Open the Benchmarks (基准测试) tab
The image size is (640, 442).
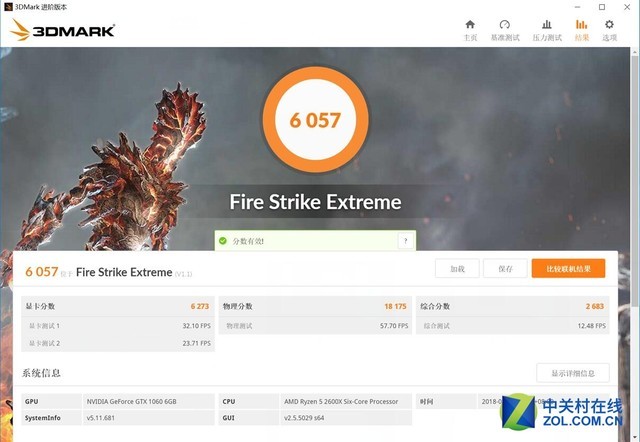pyautogui.click(x=505, y=31)
